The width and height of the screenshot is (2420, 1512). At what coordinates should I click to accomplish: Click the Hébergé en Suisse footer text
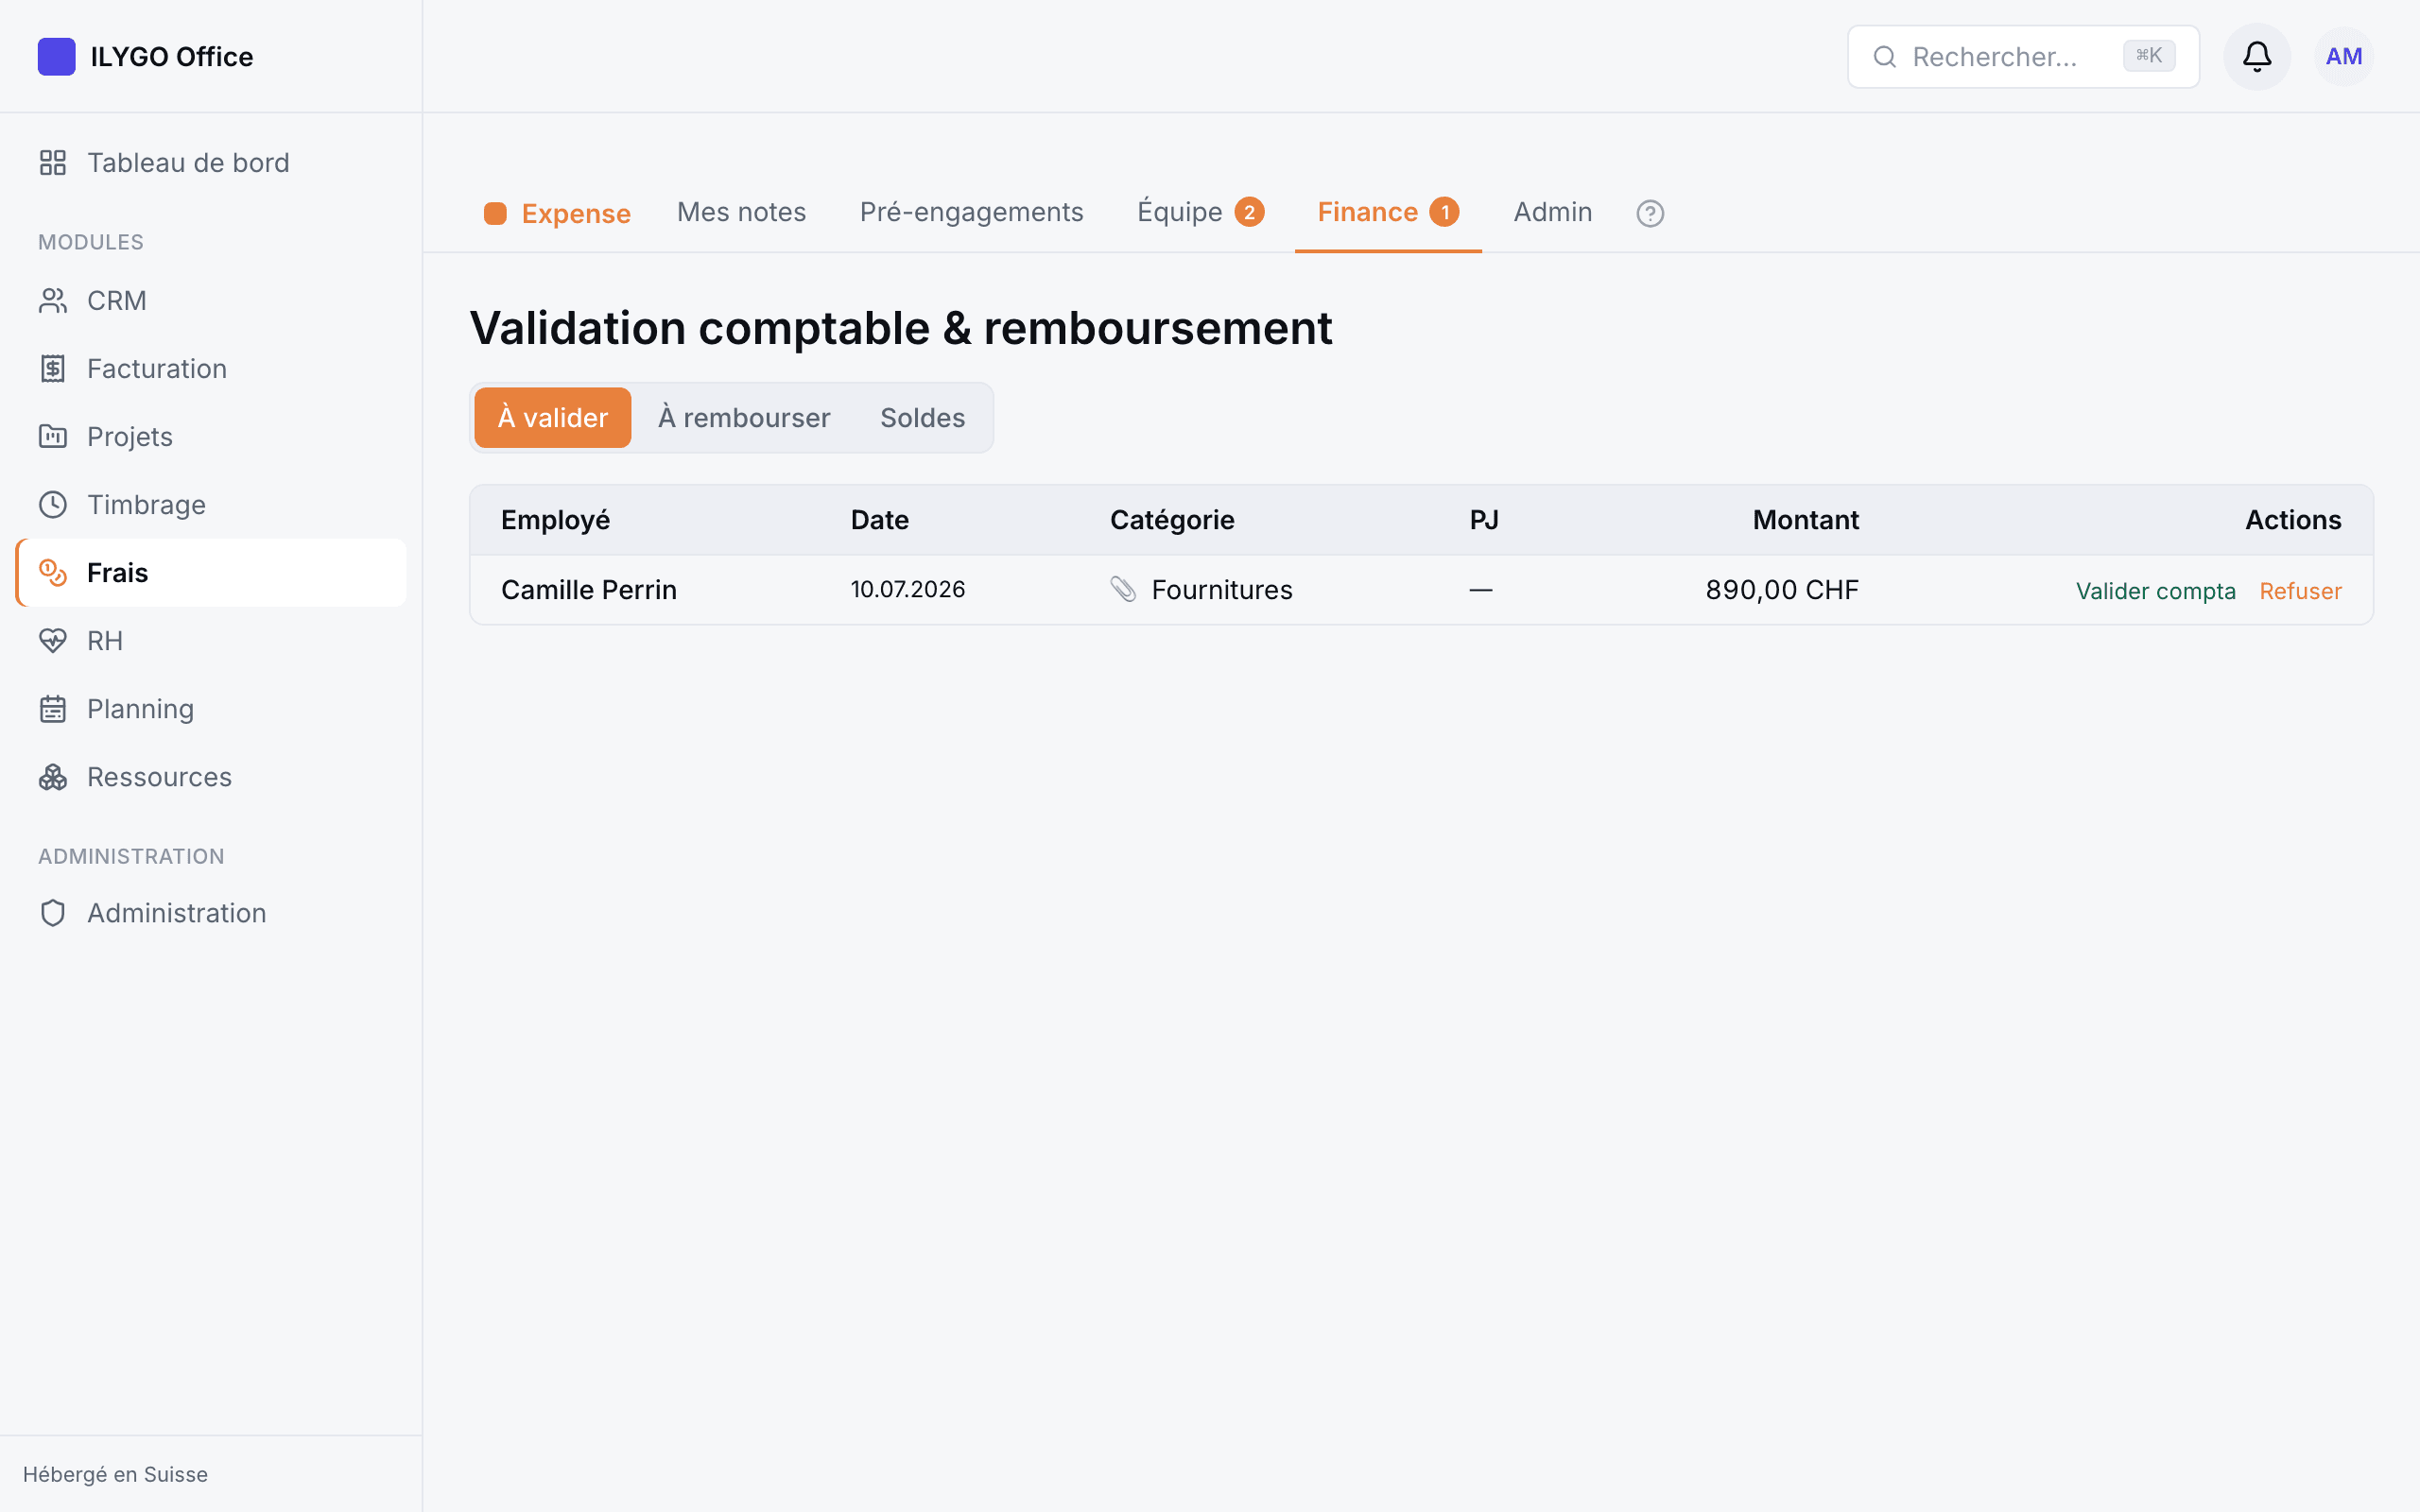[x=115, y=1474]
